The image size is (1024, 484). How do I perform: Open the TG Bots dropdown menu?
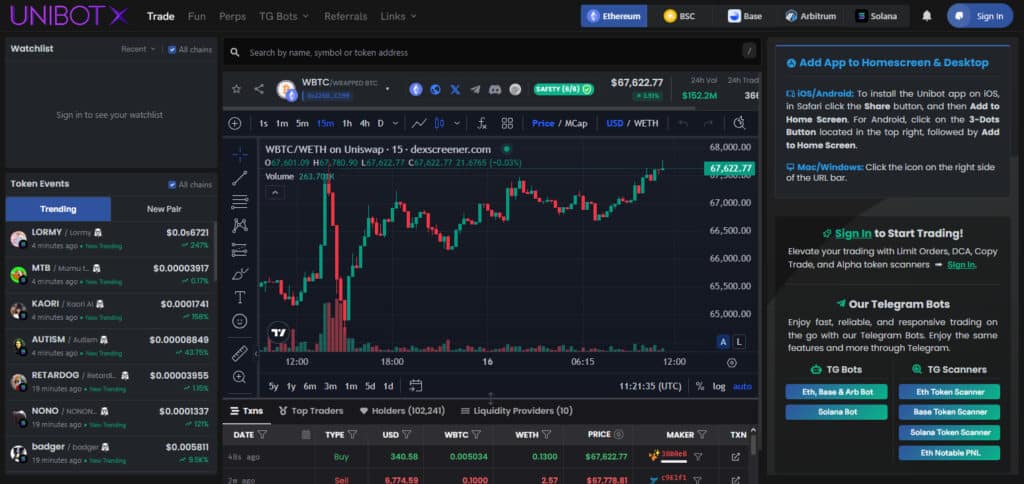click(284, 16)
